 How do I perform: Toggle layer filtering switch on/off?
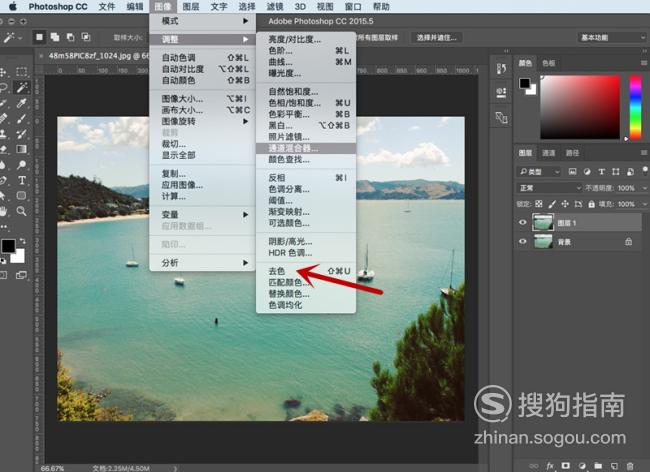[645, 170]
